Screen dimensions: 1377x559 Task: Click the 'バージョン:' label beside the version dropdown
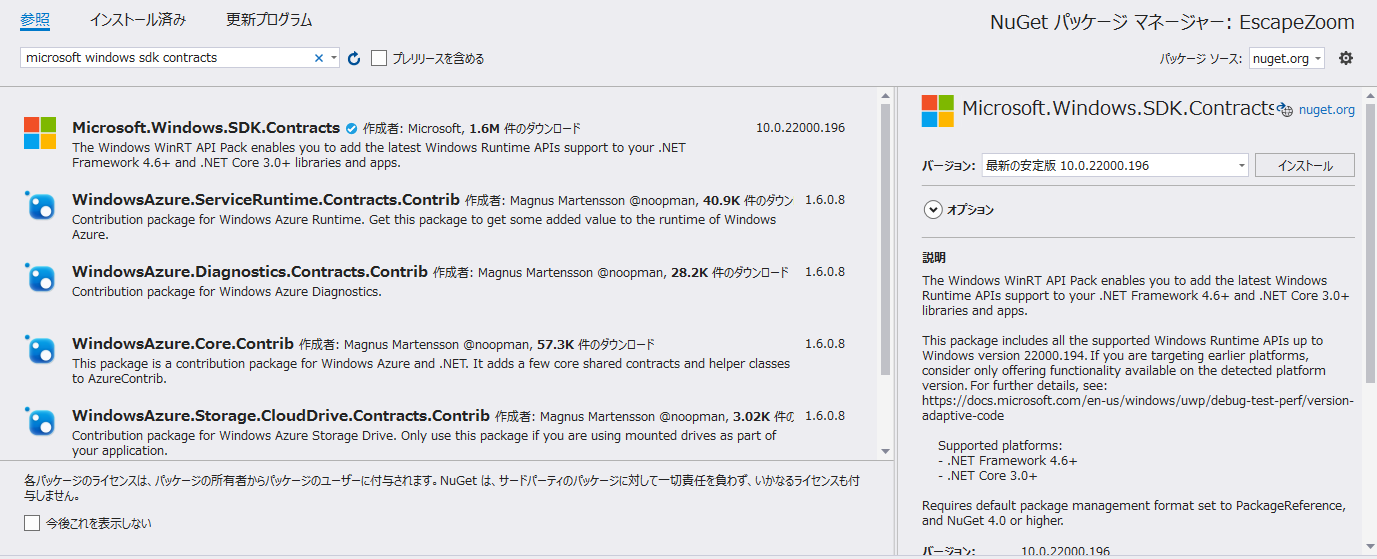click(948, 166)
